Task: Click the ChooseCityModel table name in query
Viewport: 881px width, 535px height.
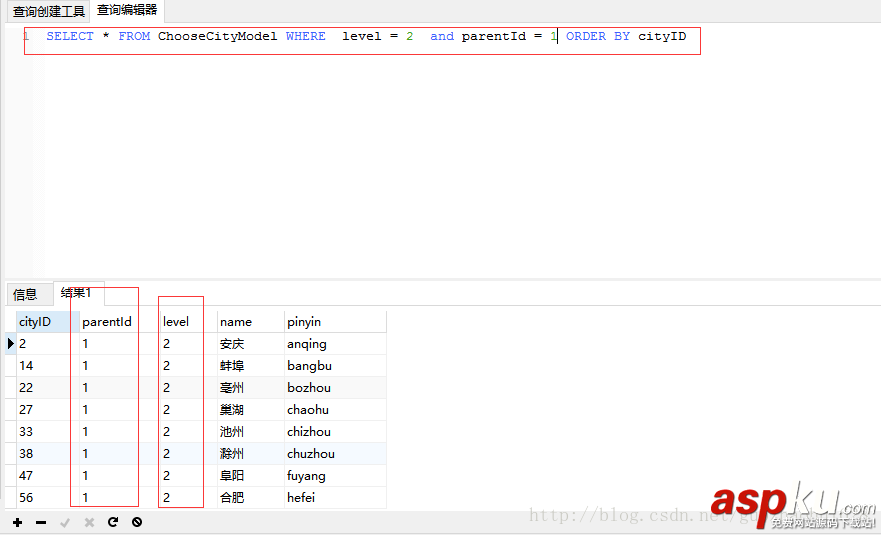Action: [217, 37]
